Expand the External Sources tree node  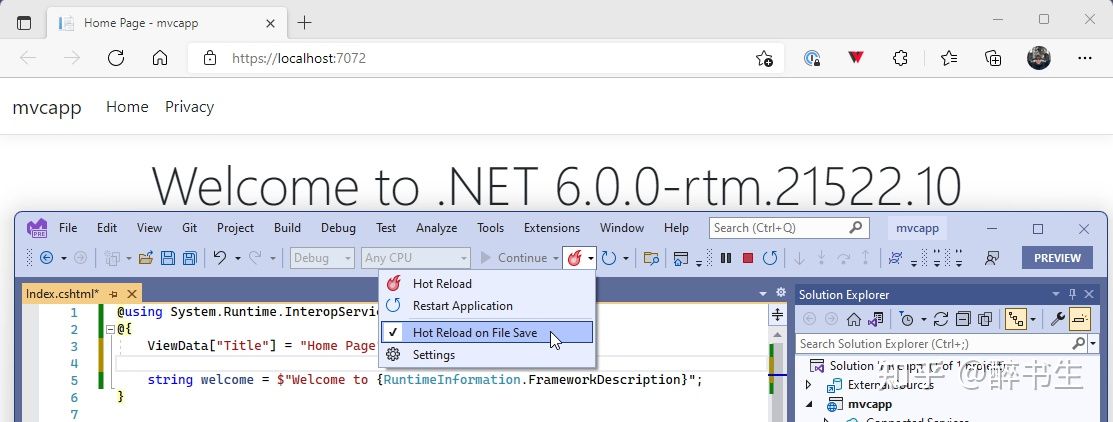pyautogui.click(x=808, y=385)
